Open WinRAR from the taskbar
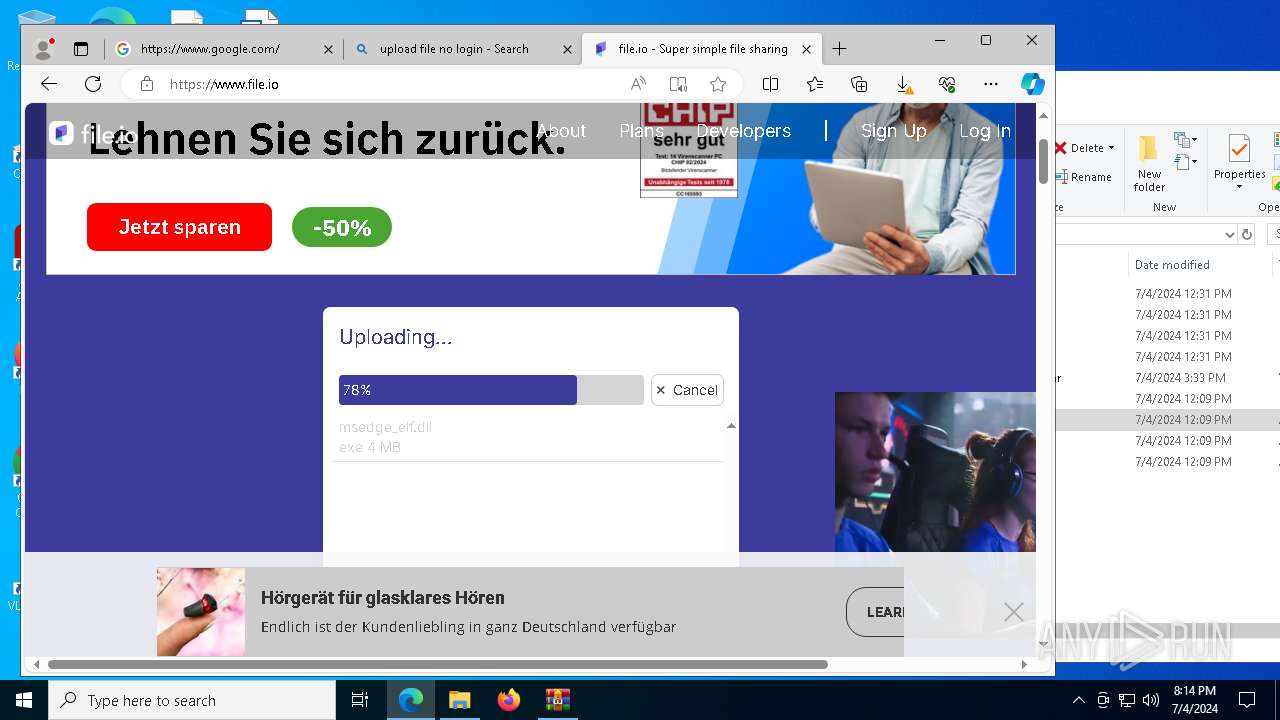The image size is (1280, 720). point(557,700)
